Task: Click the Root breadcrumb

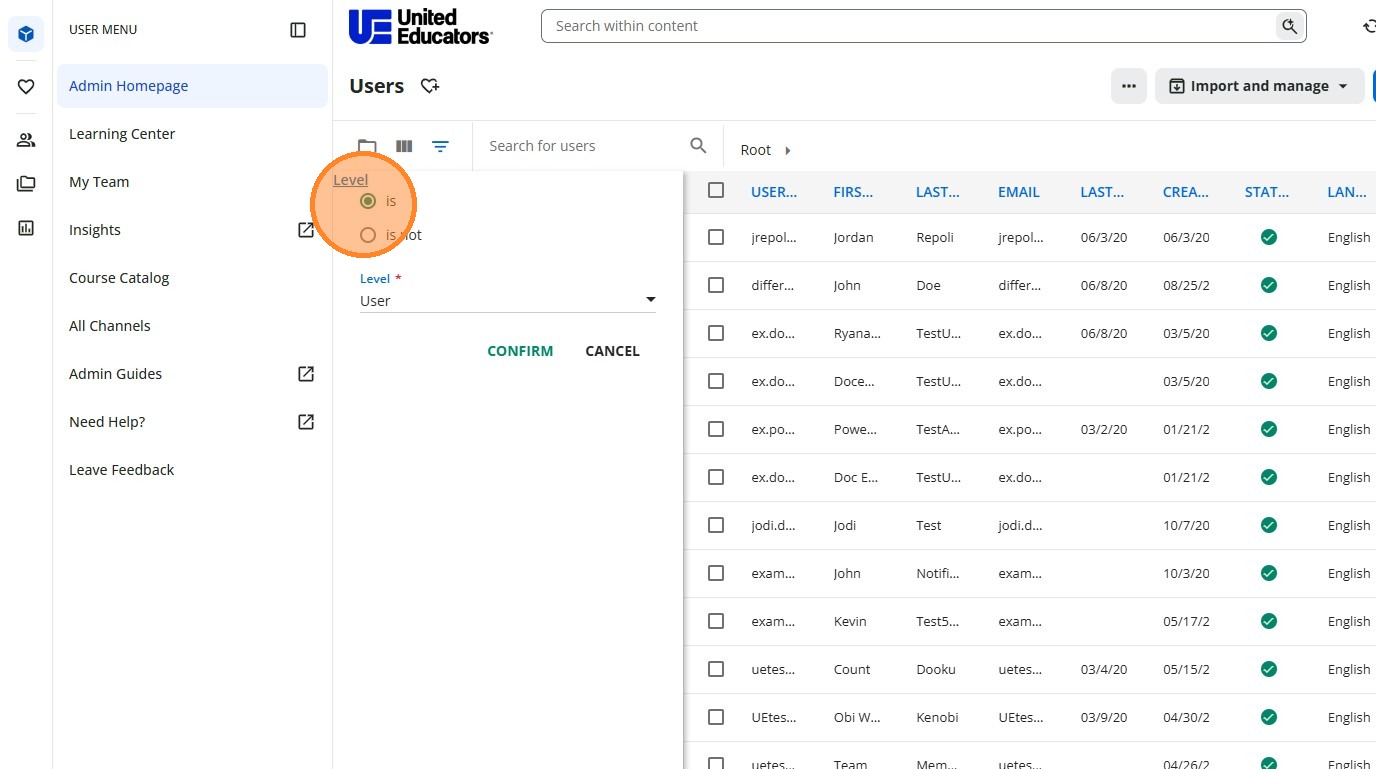Action: pyautogui.click(x=756, y=150)
